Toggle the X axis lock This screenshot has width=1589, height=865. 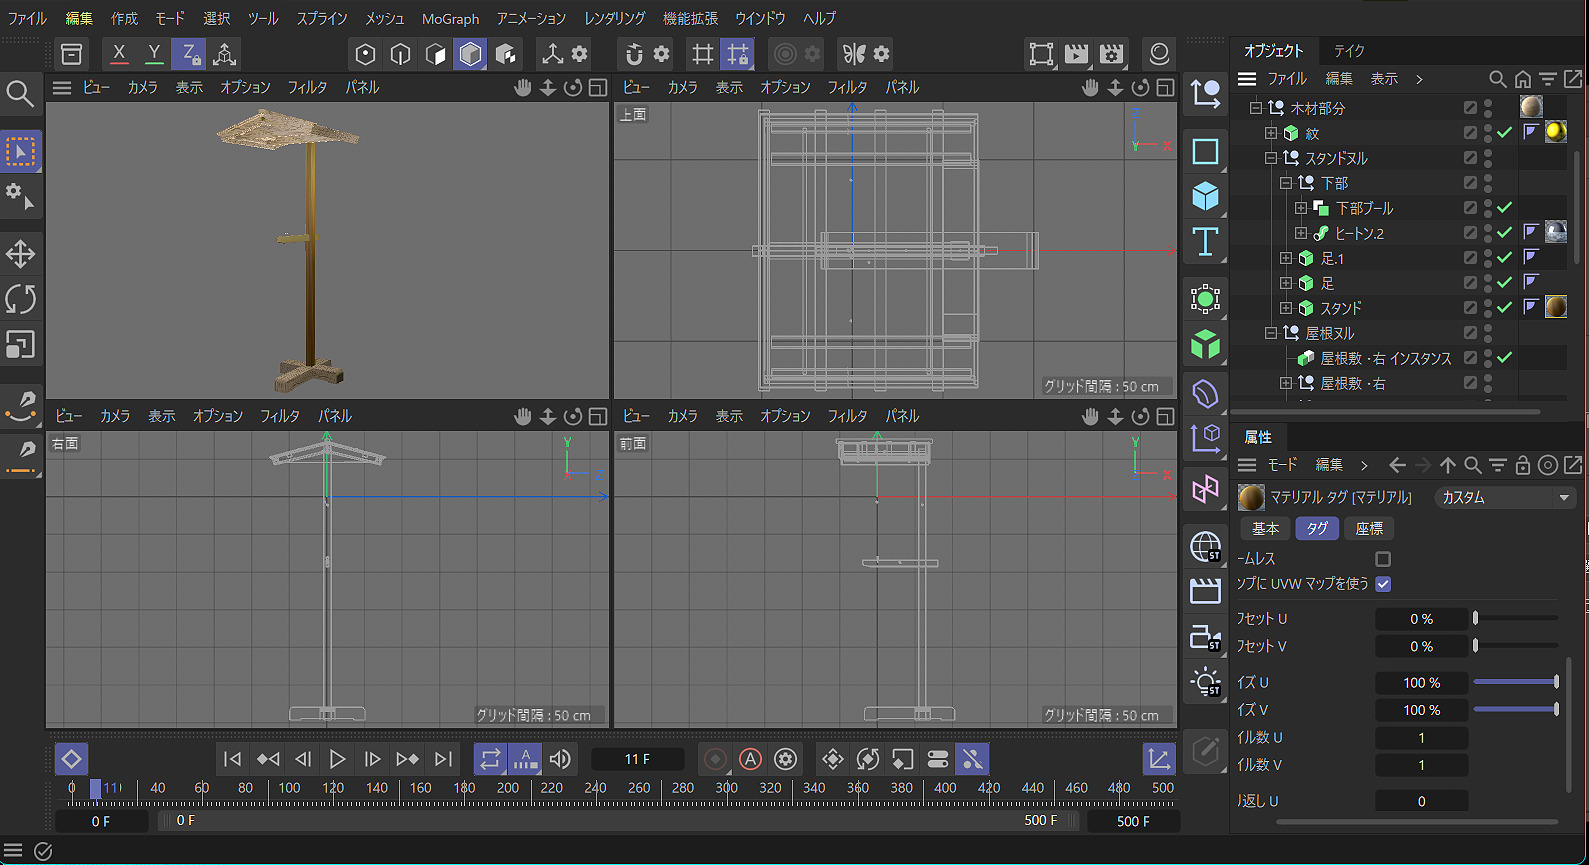[x=119, y=54]
